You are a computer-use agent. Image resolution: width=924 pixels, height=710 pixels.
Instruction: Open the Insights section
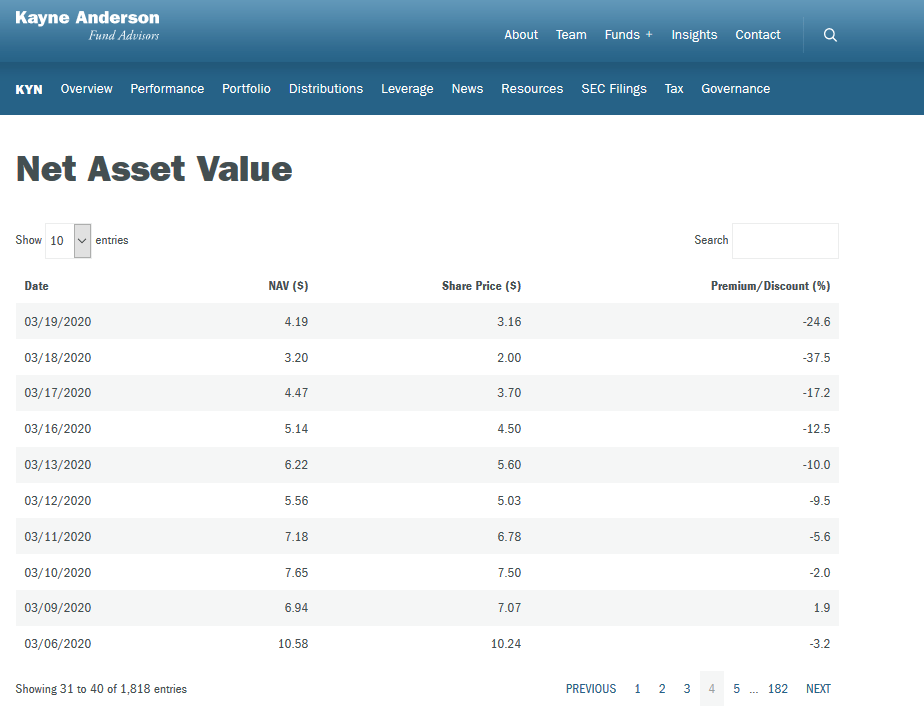coord(694,35)
